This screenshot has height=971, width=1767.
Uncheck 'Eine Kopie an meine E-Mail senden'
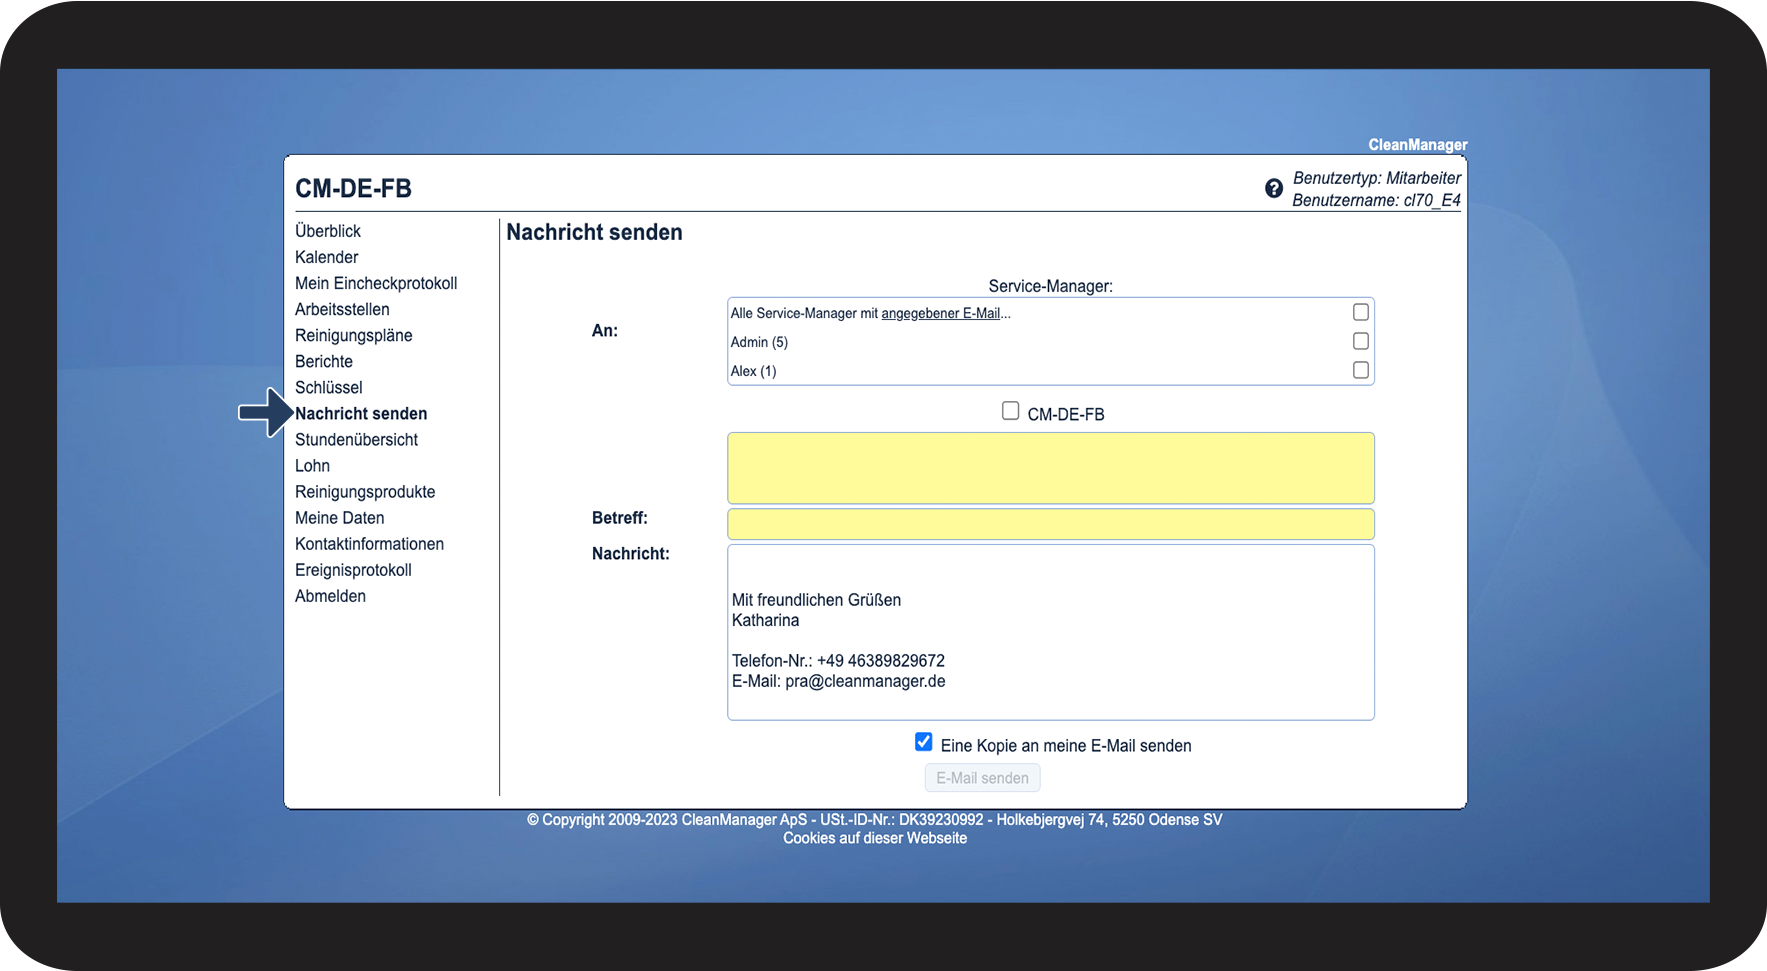[923, 743]
